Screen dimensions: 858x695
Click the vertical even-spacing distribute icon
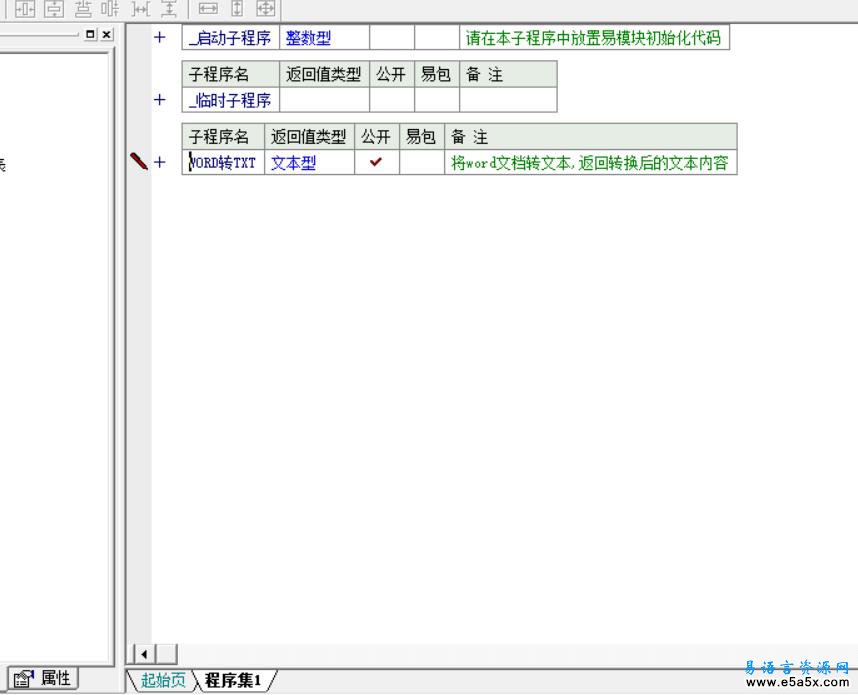tap(83, 9)
